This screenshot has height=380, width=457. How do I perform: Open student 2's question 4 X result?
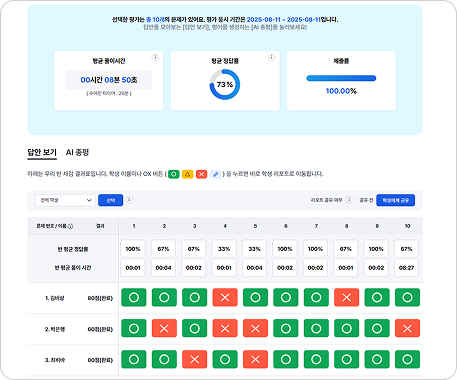[x=225, y=328]
